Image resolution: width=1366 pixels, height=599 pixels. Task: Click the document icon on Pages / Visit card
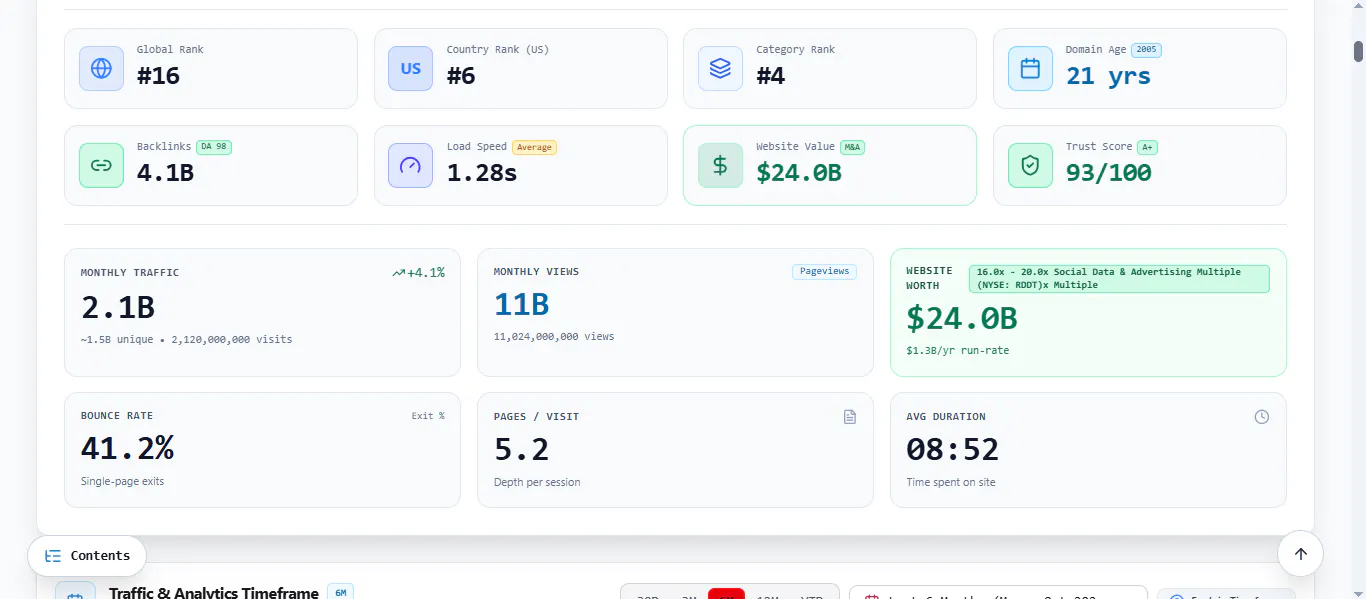850,417
